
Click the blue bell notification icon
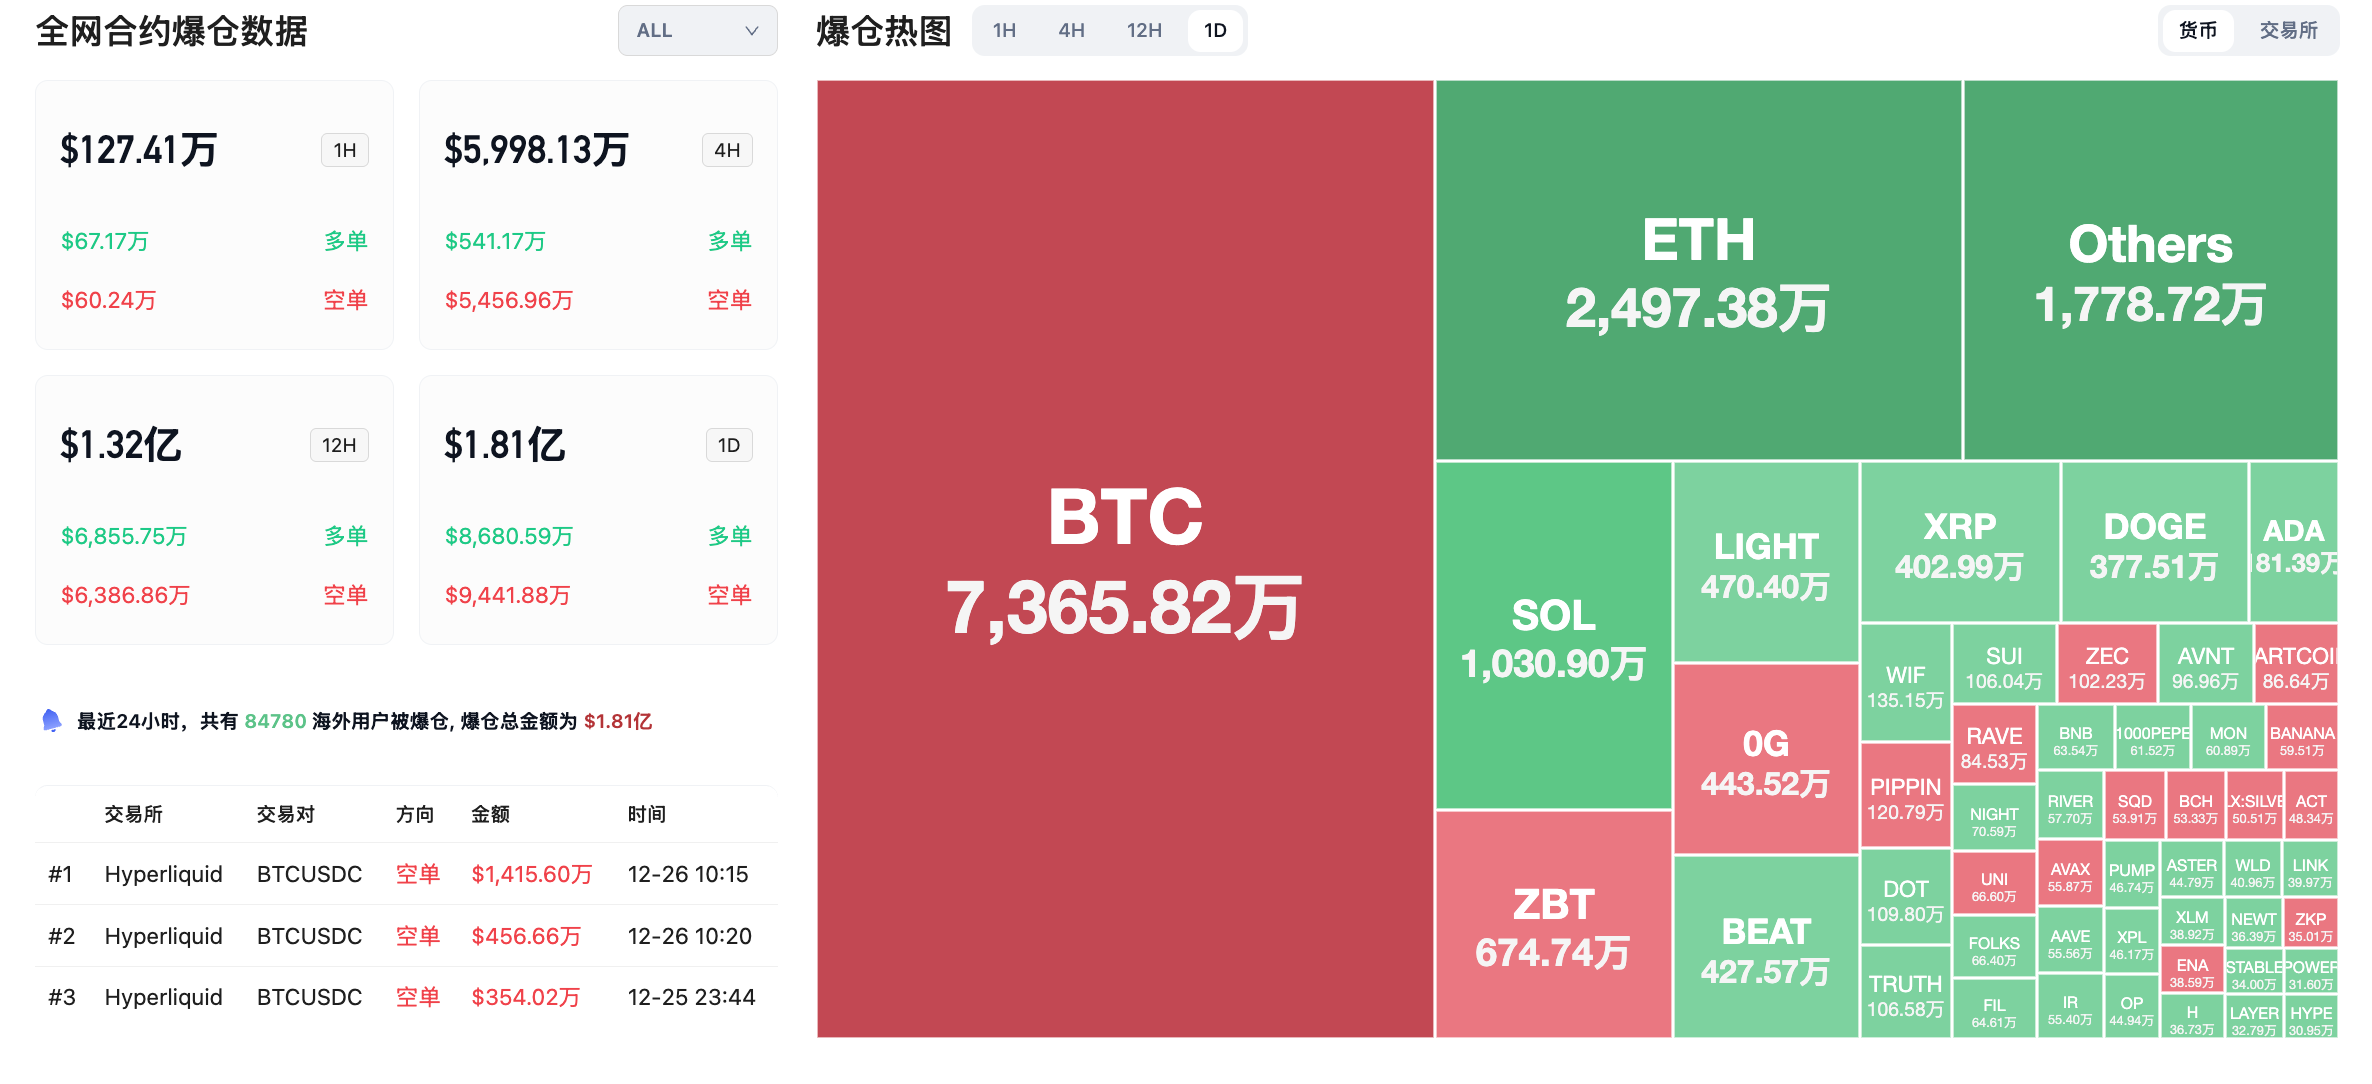pyautogui.click(x=52, y=720)
